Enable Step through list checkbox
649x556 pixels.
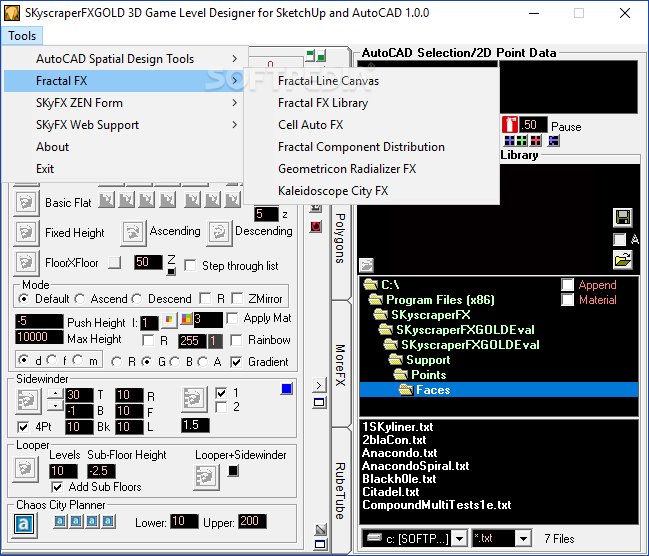click(x=190, y=265)
